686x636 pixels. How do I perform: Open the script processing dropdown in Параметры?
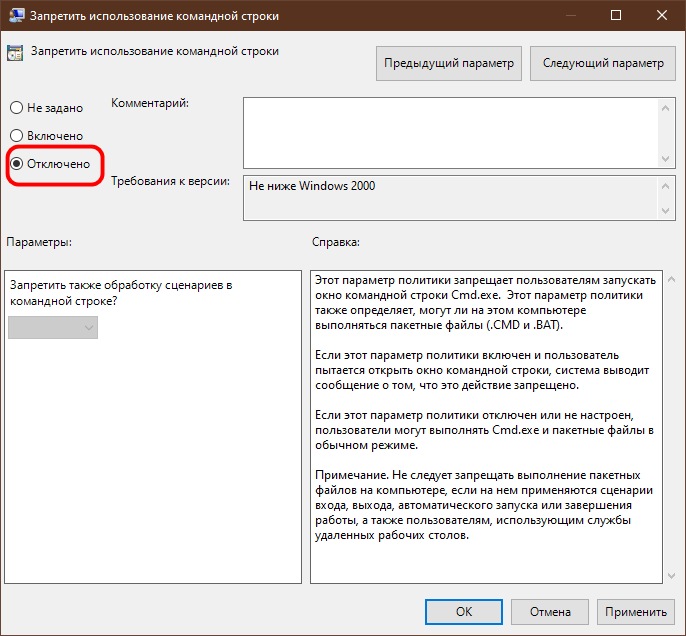[x=53, y=328]
